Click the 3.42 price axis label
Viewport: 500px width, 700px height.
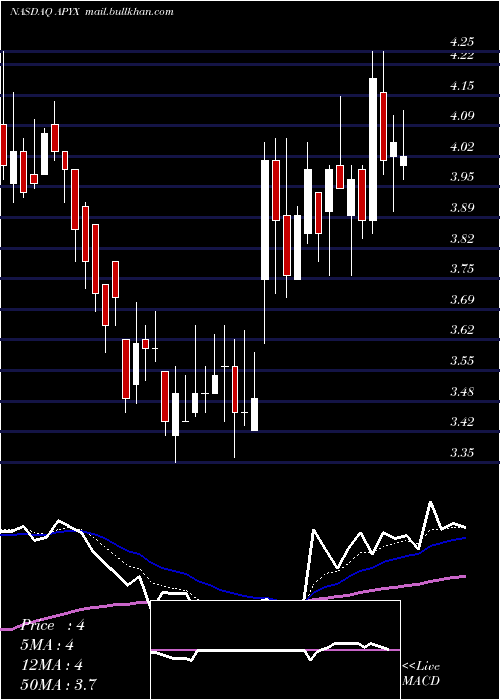[x=462, y=421]
